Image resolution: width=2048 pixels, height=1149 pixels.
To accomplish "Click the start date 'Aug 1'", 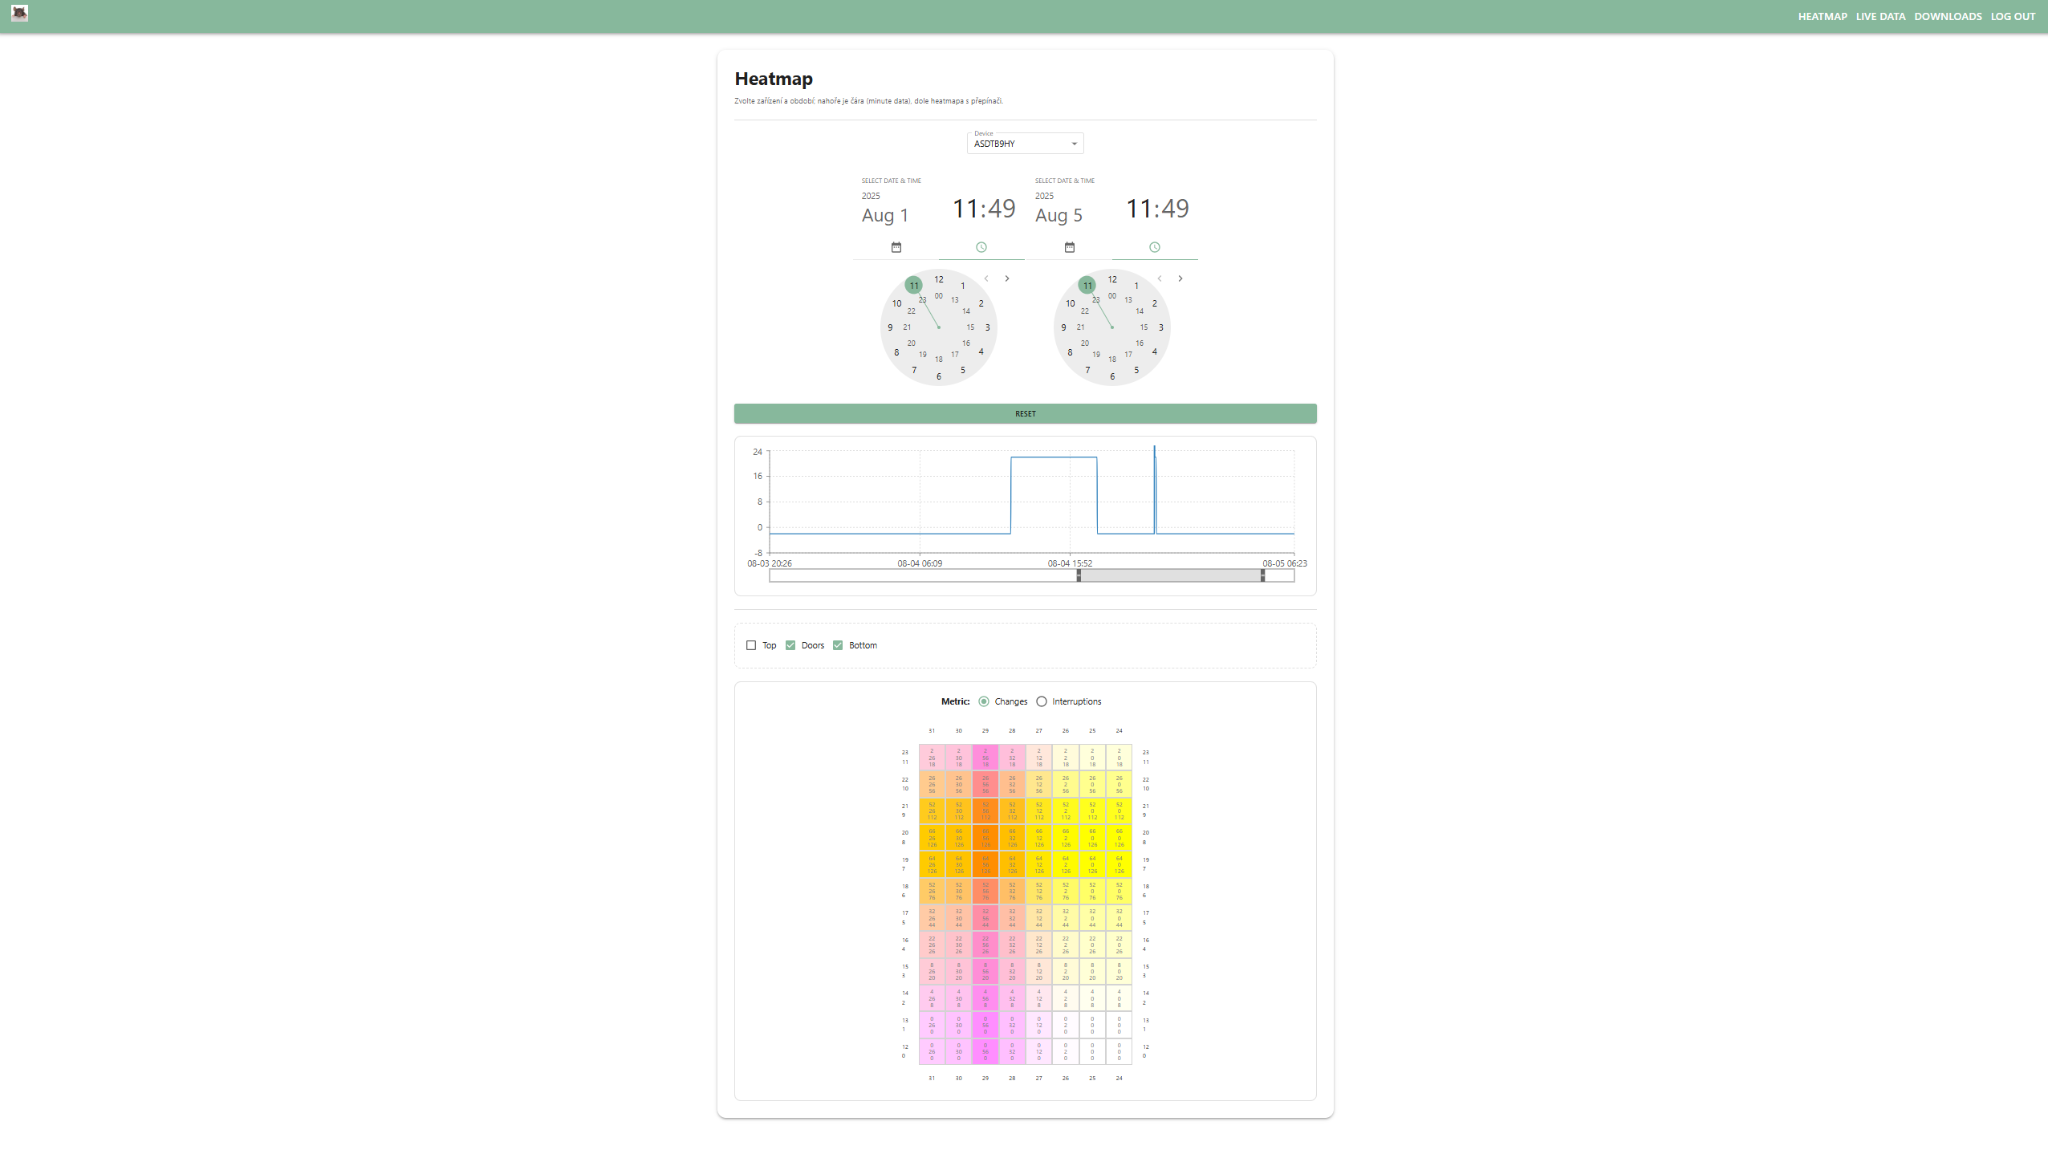I will [x=885, y=216].
